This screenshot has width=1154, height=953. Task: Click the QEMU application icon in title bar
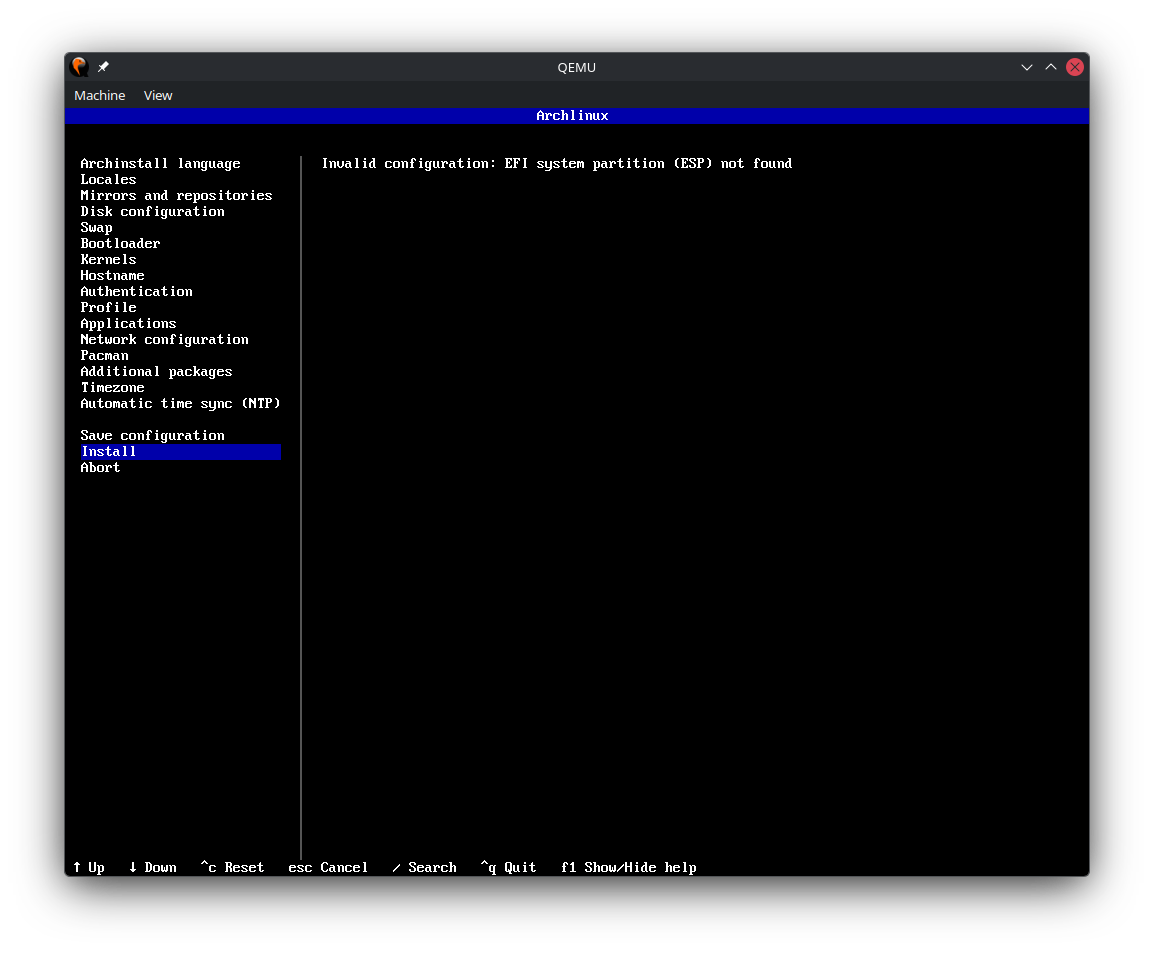79,67
